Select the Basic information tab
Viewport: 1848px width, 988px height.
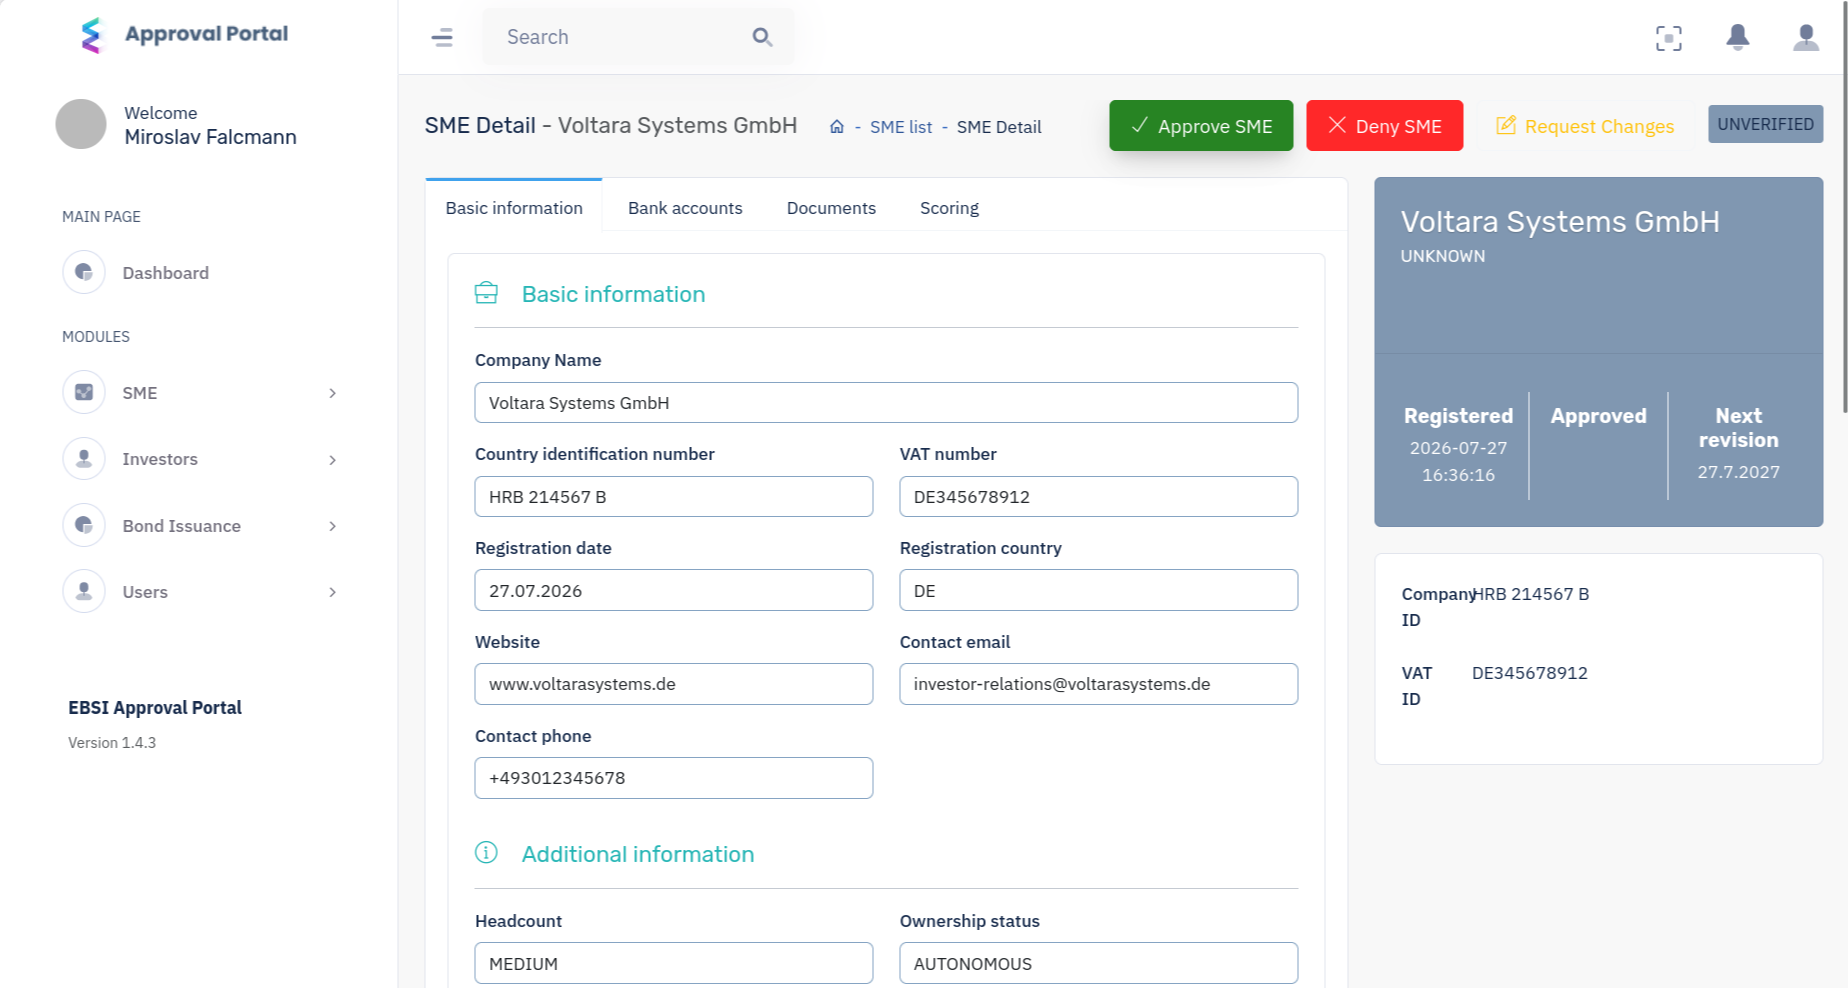514,208
